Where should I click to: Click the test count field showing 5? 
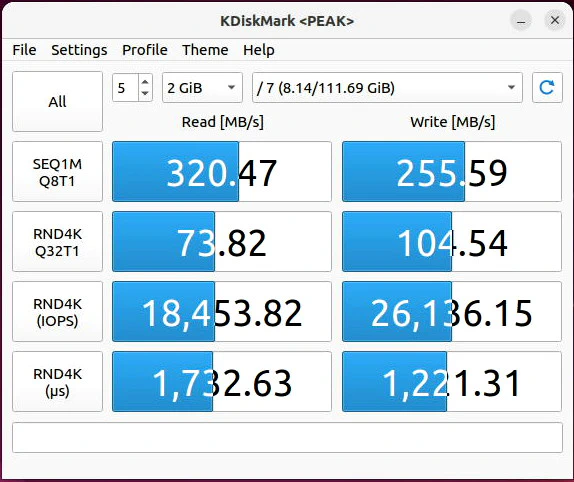[126, 87]
